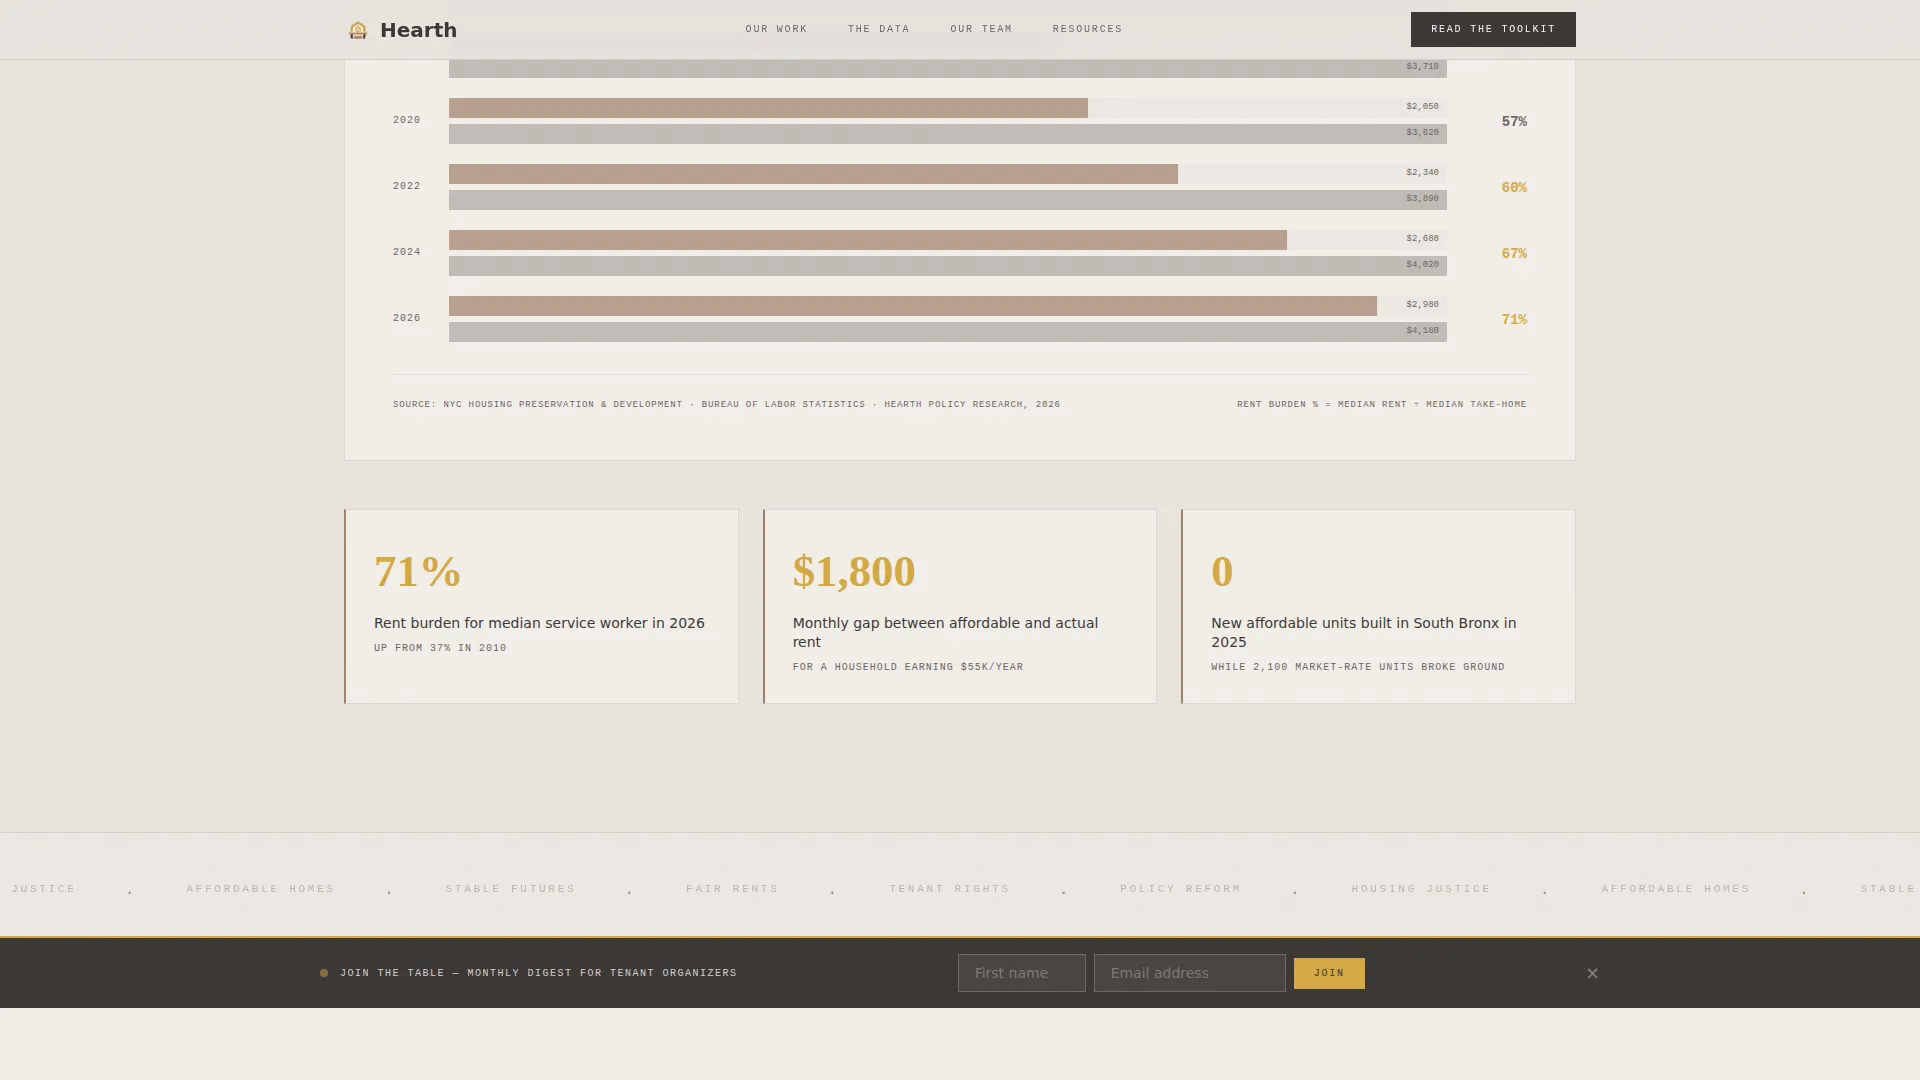This screenshot has width=1920, height=1080.
Task: Click the large 71% stat card heading
Action: [x=418, y=571]
